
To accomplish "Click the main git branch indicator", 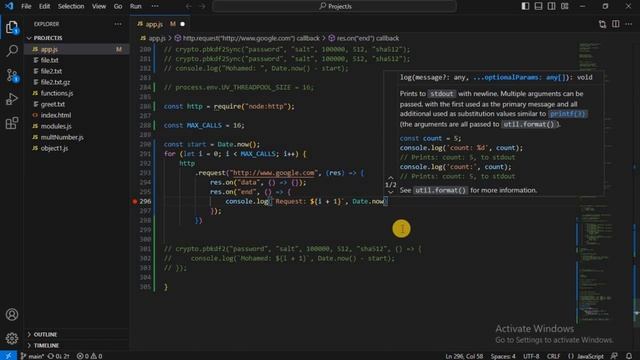I will pyautogui.click(x=32, y=356).
